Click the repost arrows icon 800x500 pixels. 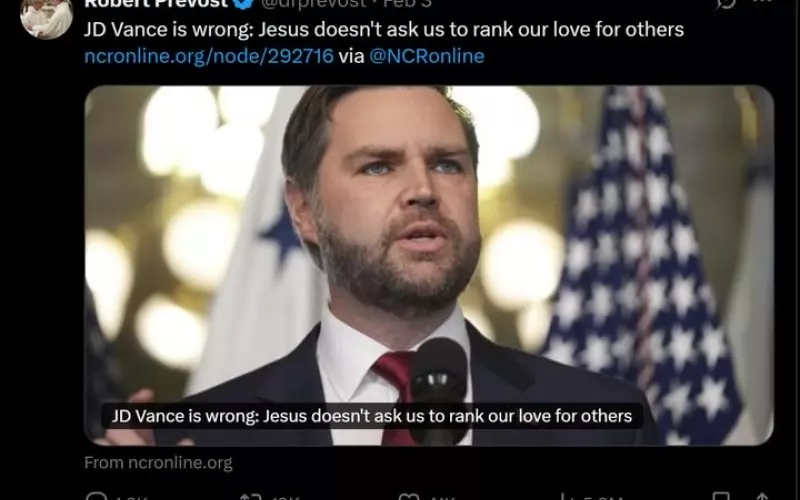click(x=250, y=496)
